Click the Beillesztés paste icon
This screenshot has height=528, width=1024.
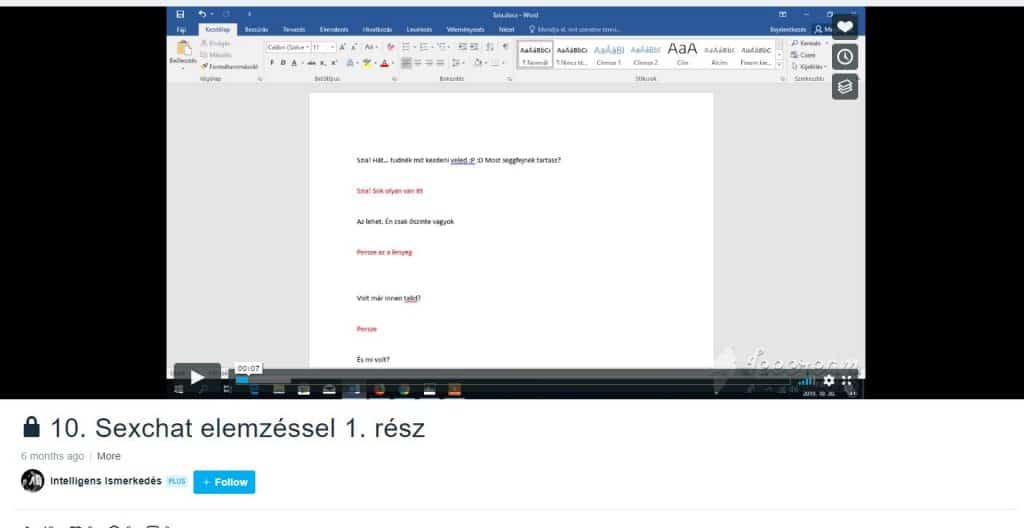pos(183,52)
